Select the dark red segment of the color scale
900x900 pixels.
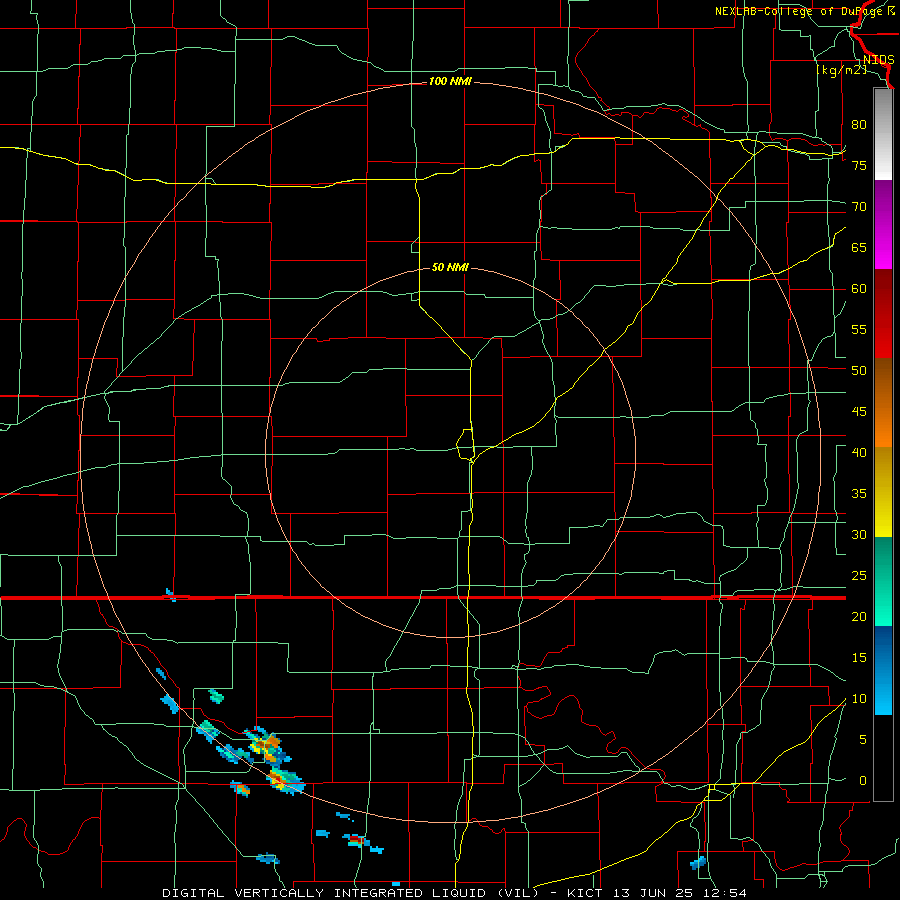point(883,314)
